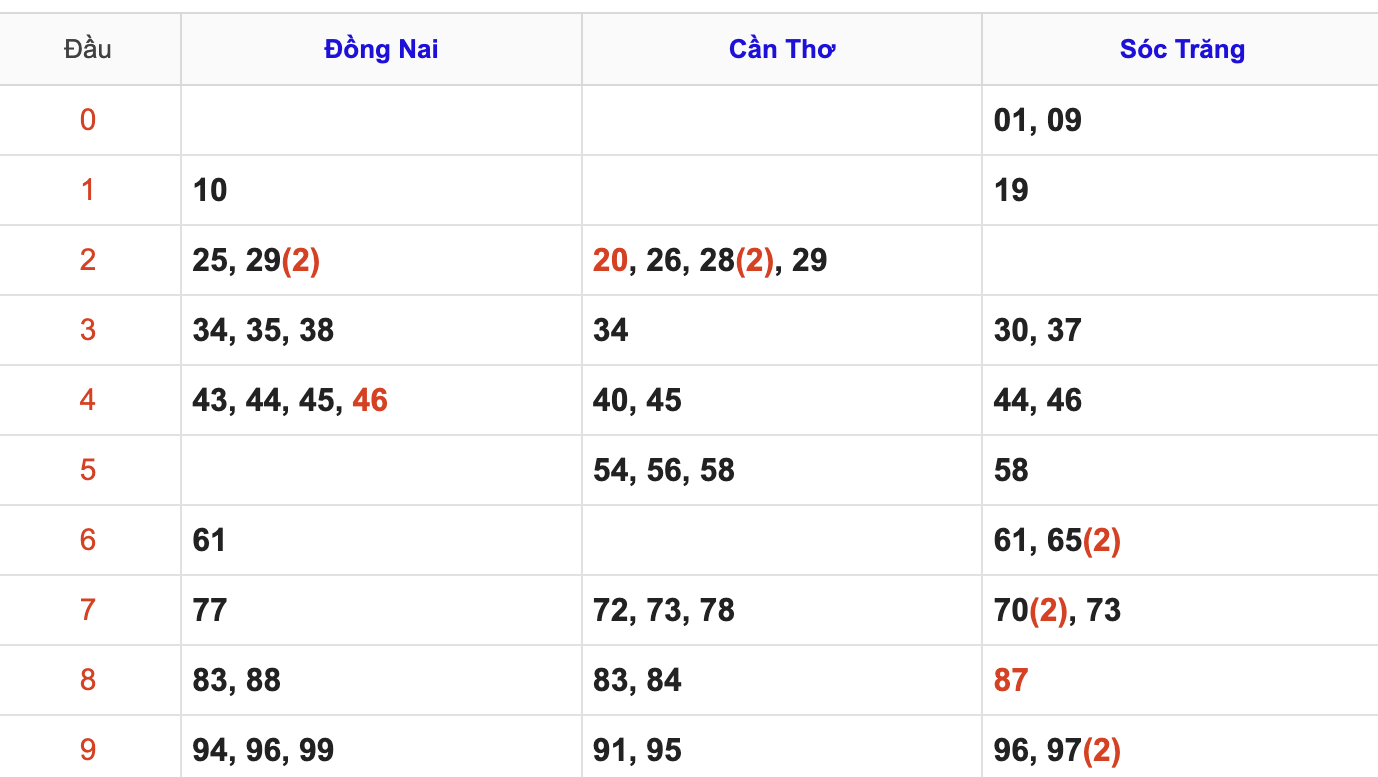The width and height of the screenshot is (1378, 777).
Task: Click row header 0 in Đầu column
Action: pos(88,120)
